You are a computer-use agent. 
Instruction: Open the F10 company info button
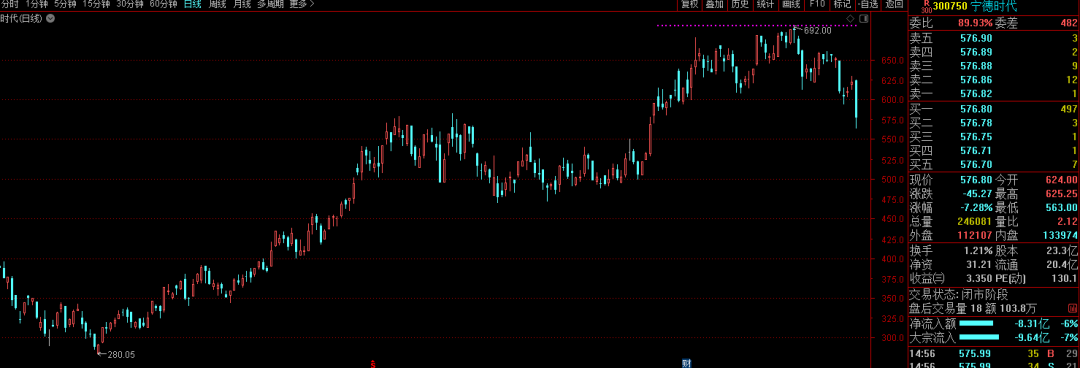coord(817,4)
